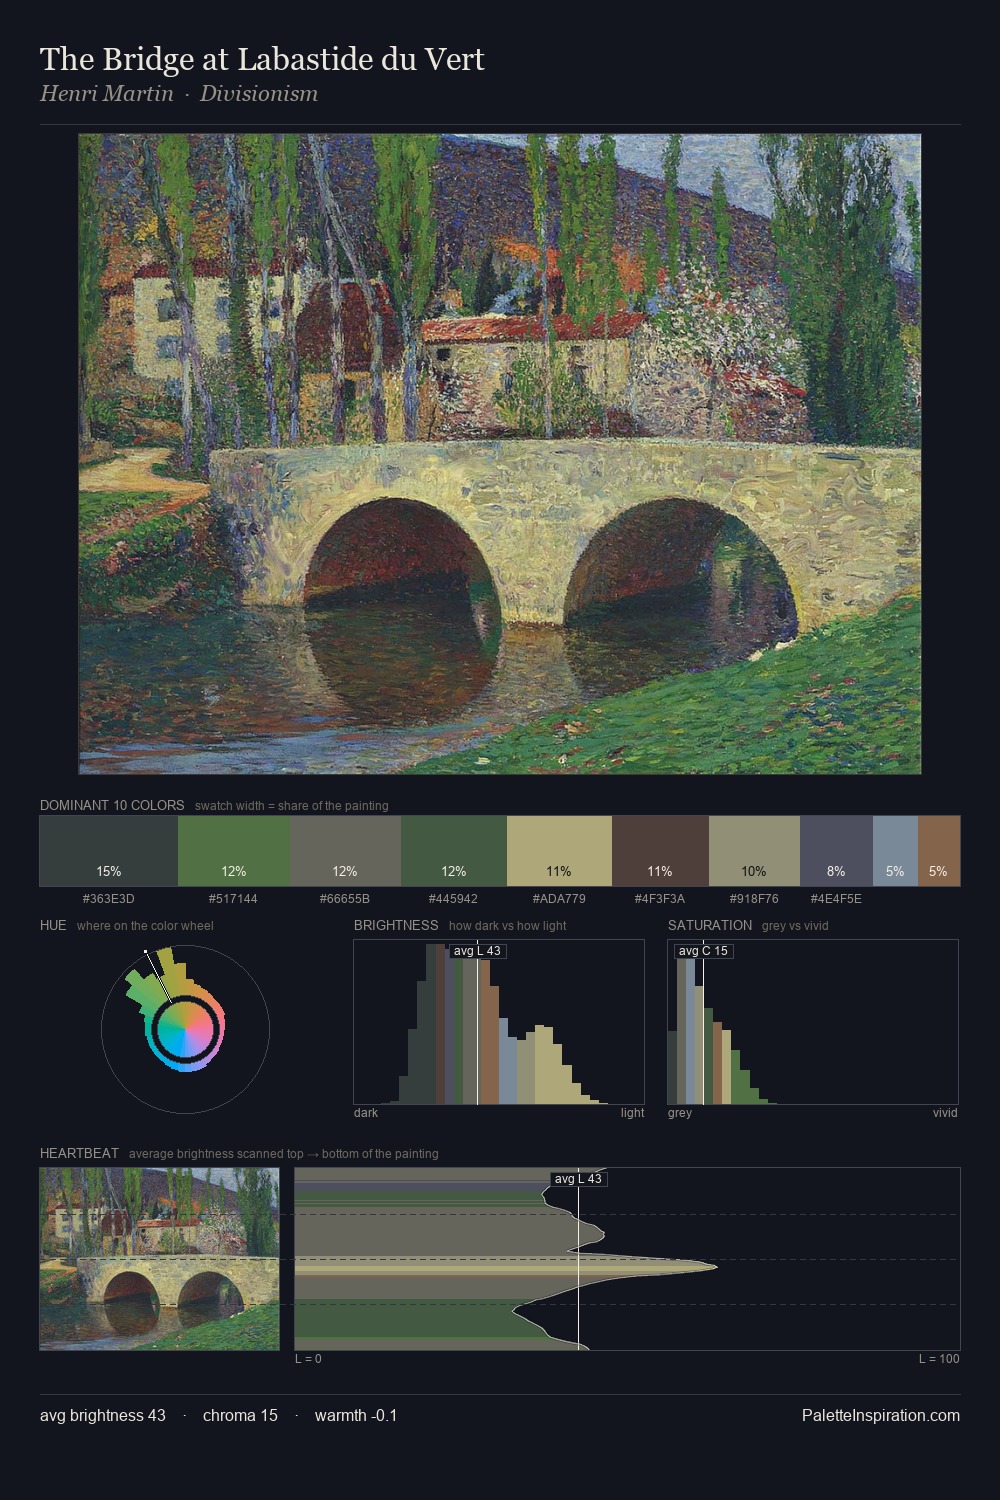
Task: Click the avg L 43 label in brightness histogram
Action: click(x=477, y=951)
